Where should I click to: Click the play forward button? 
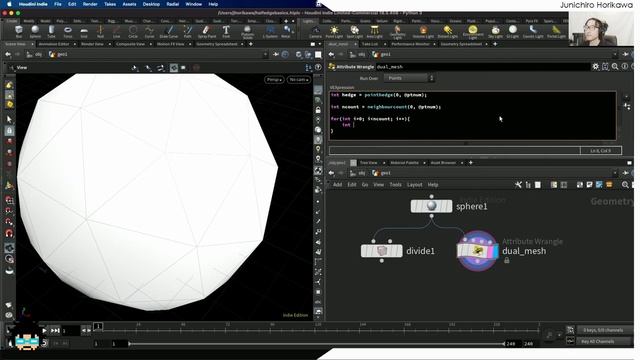44,331
